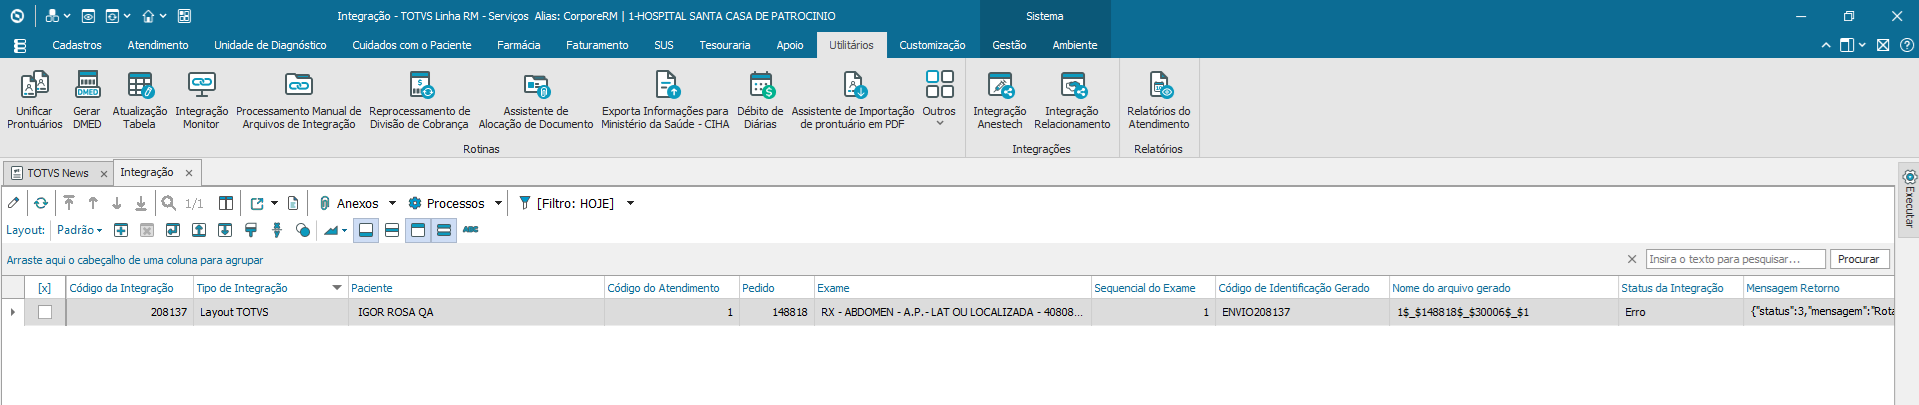Toggle the ABC text display button
The height and width of the screenshot is (405, 1919).
[x=470, y=230]
